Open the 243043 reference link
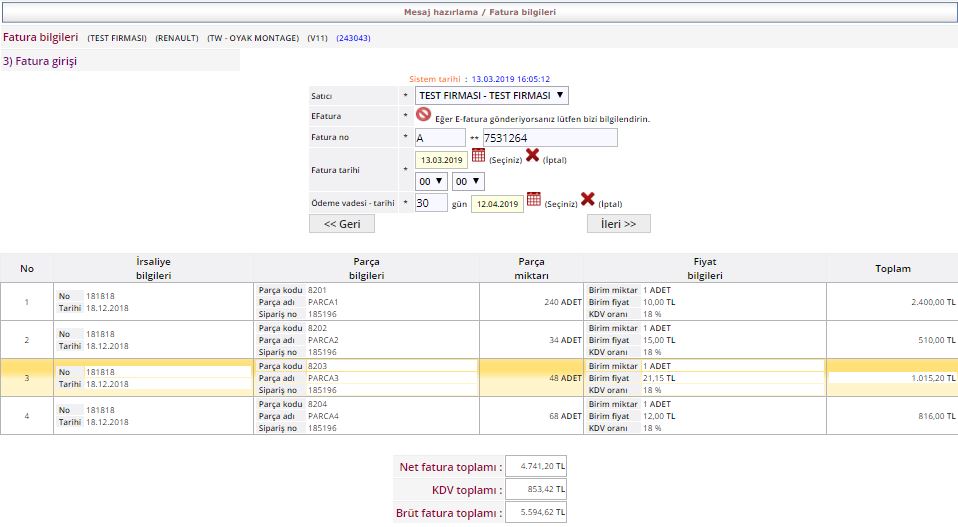 (x=353, y=38)
